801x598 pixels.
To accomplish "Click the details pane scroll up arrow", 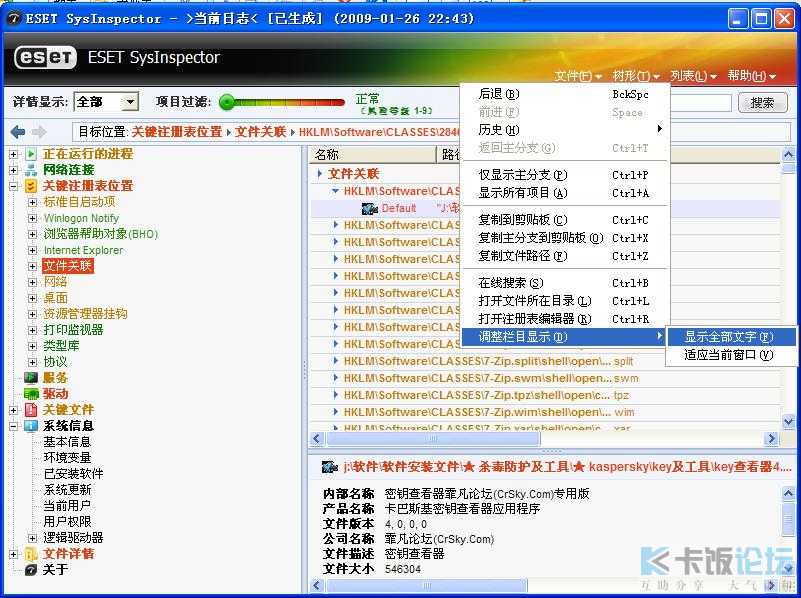I will 788,493.
